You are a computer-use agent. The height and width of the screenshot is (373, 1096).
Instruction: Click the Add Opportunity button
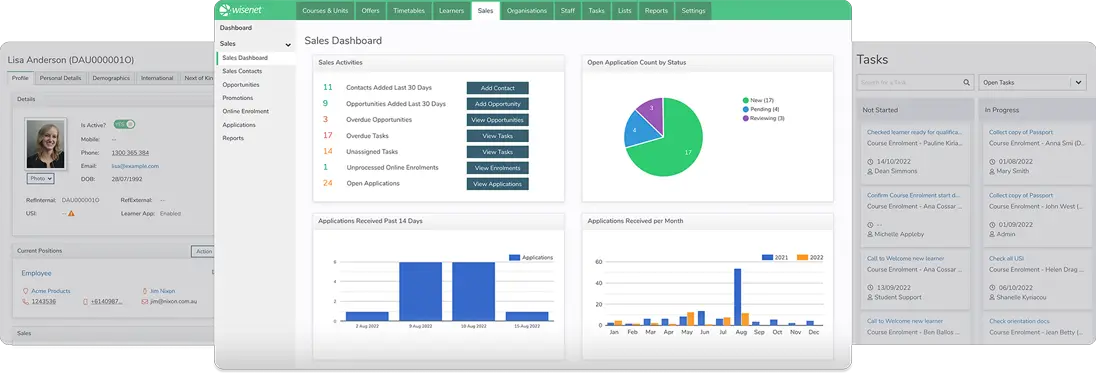[x=498, y=104]
